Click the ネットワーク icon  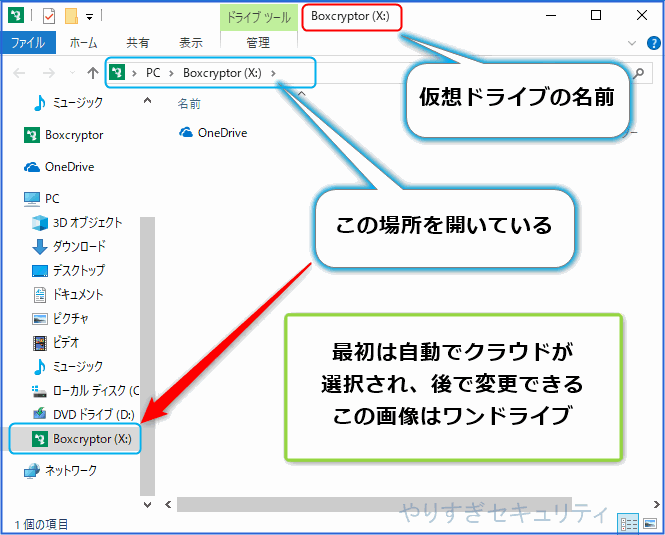click(x=32, y=471)
